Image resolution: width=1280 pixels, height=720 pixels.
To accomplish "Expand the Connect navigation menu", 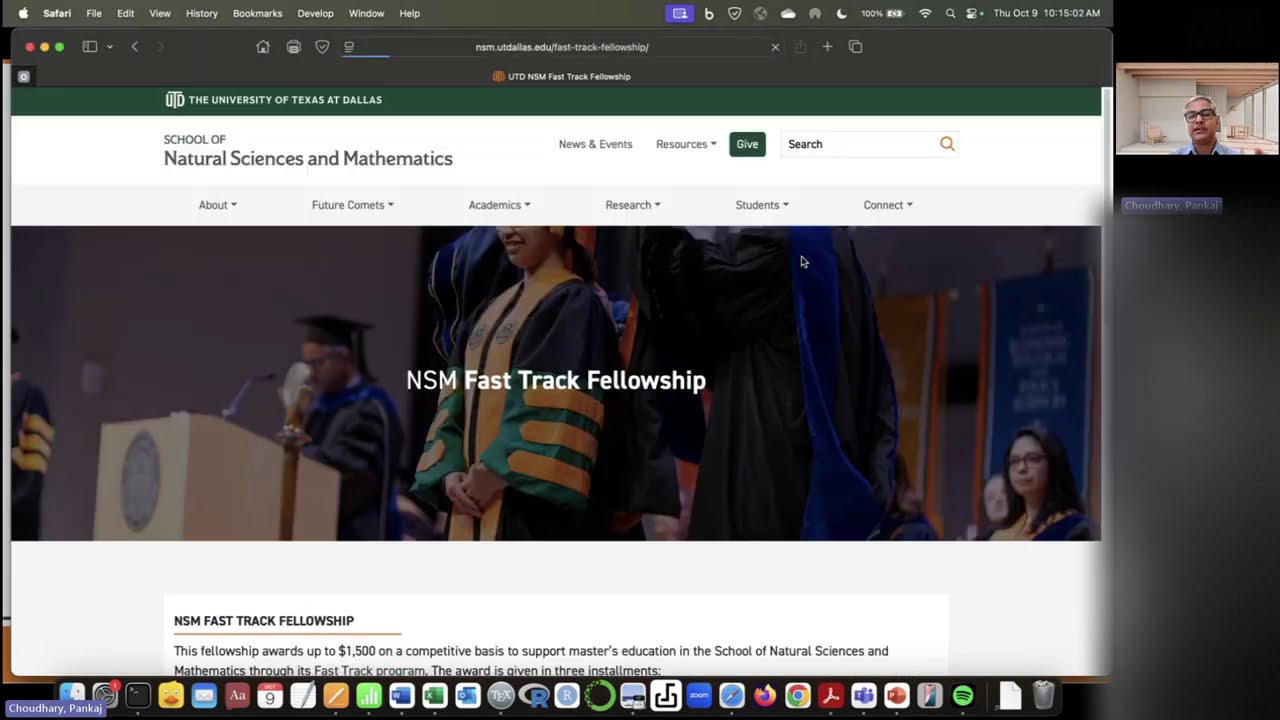I will click(888, 205).
